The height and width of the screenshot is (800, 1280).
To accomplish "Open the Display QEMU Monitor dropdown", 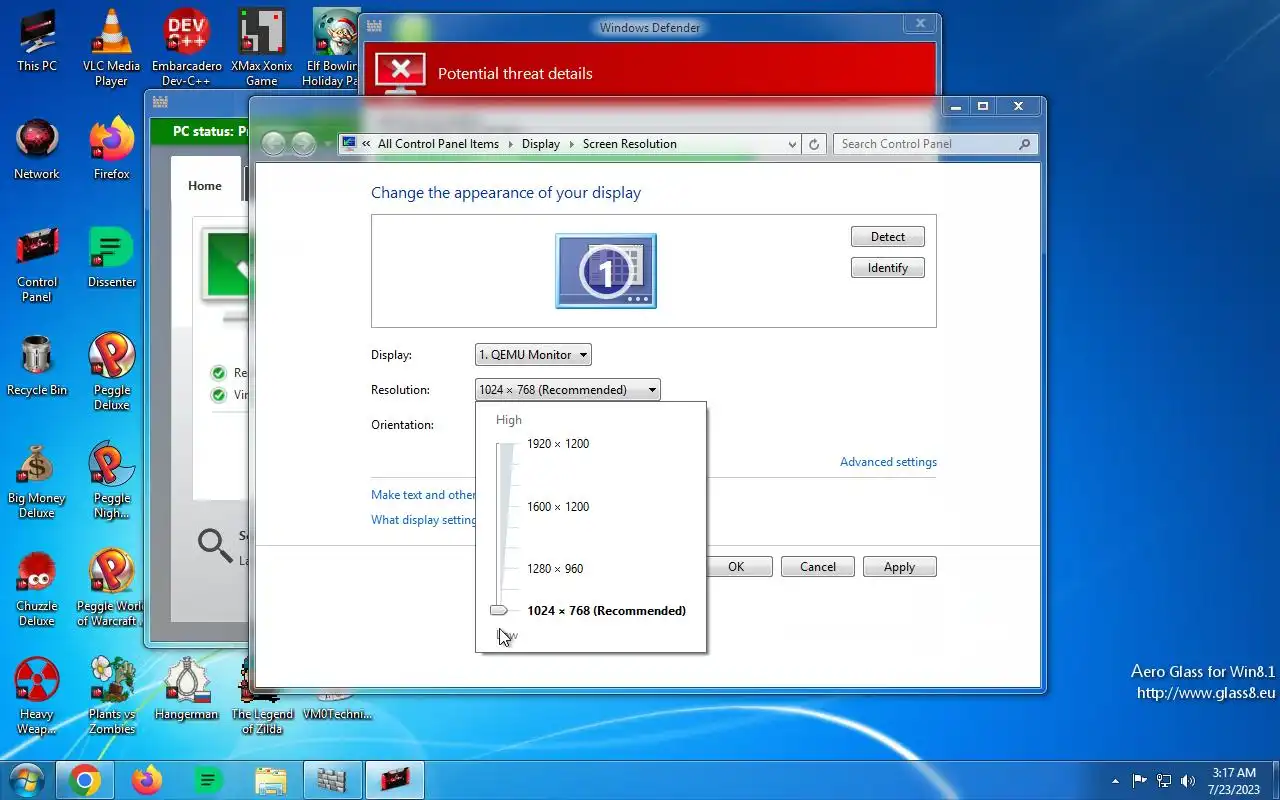I will pos(533,355).
